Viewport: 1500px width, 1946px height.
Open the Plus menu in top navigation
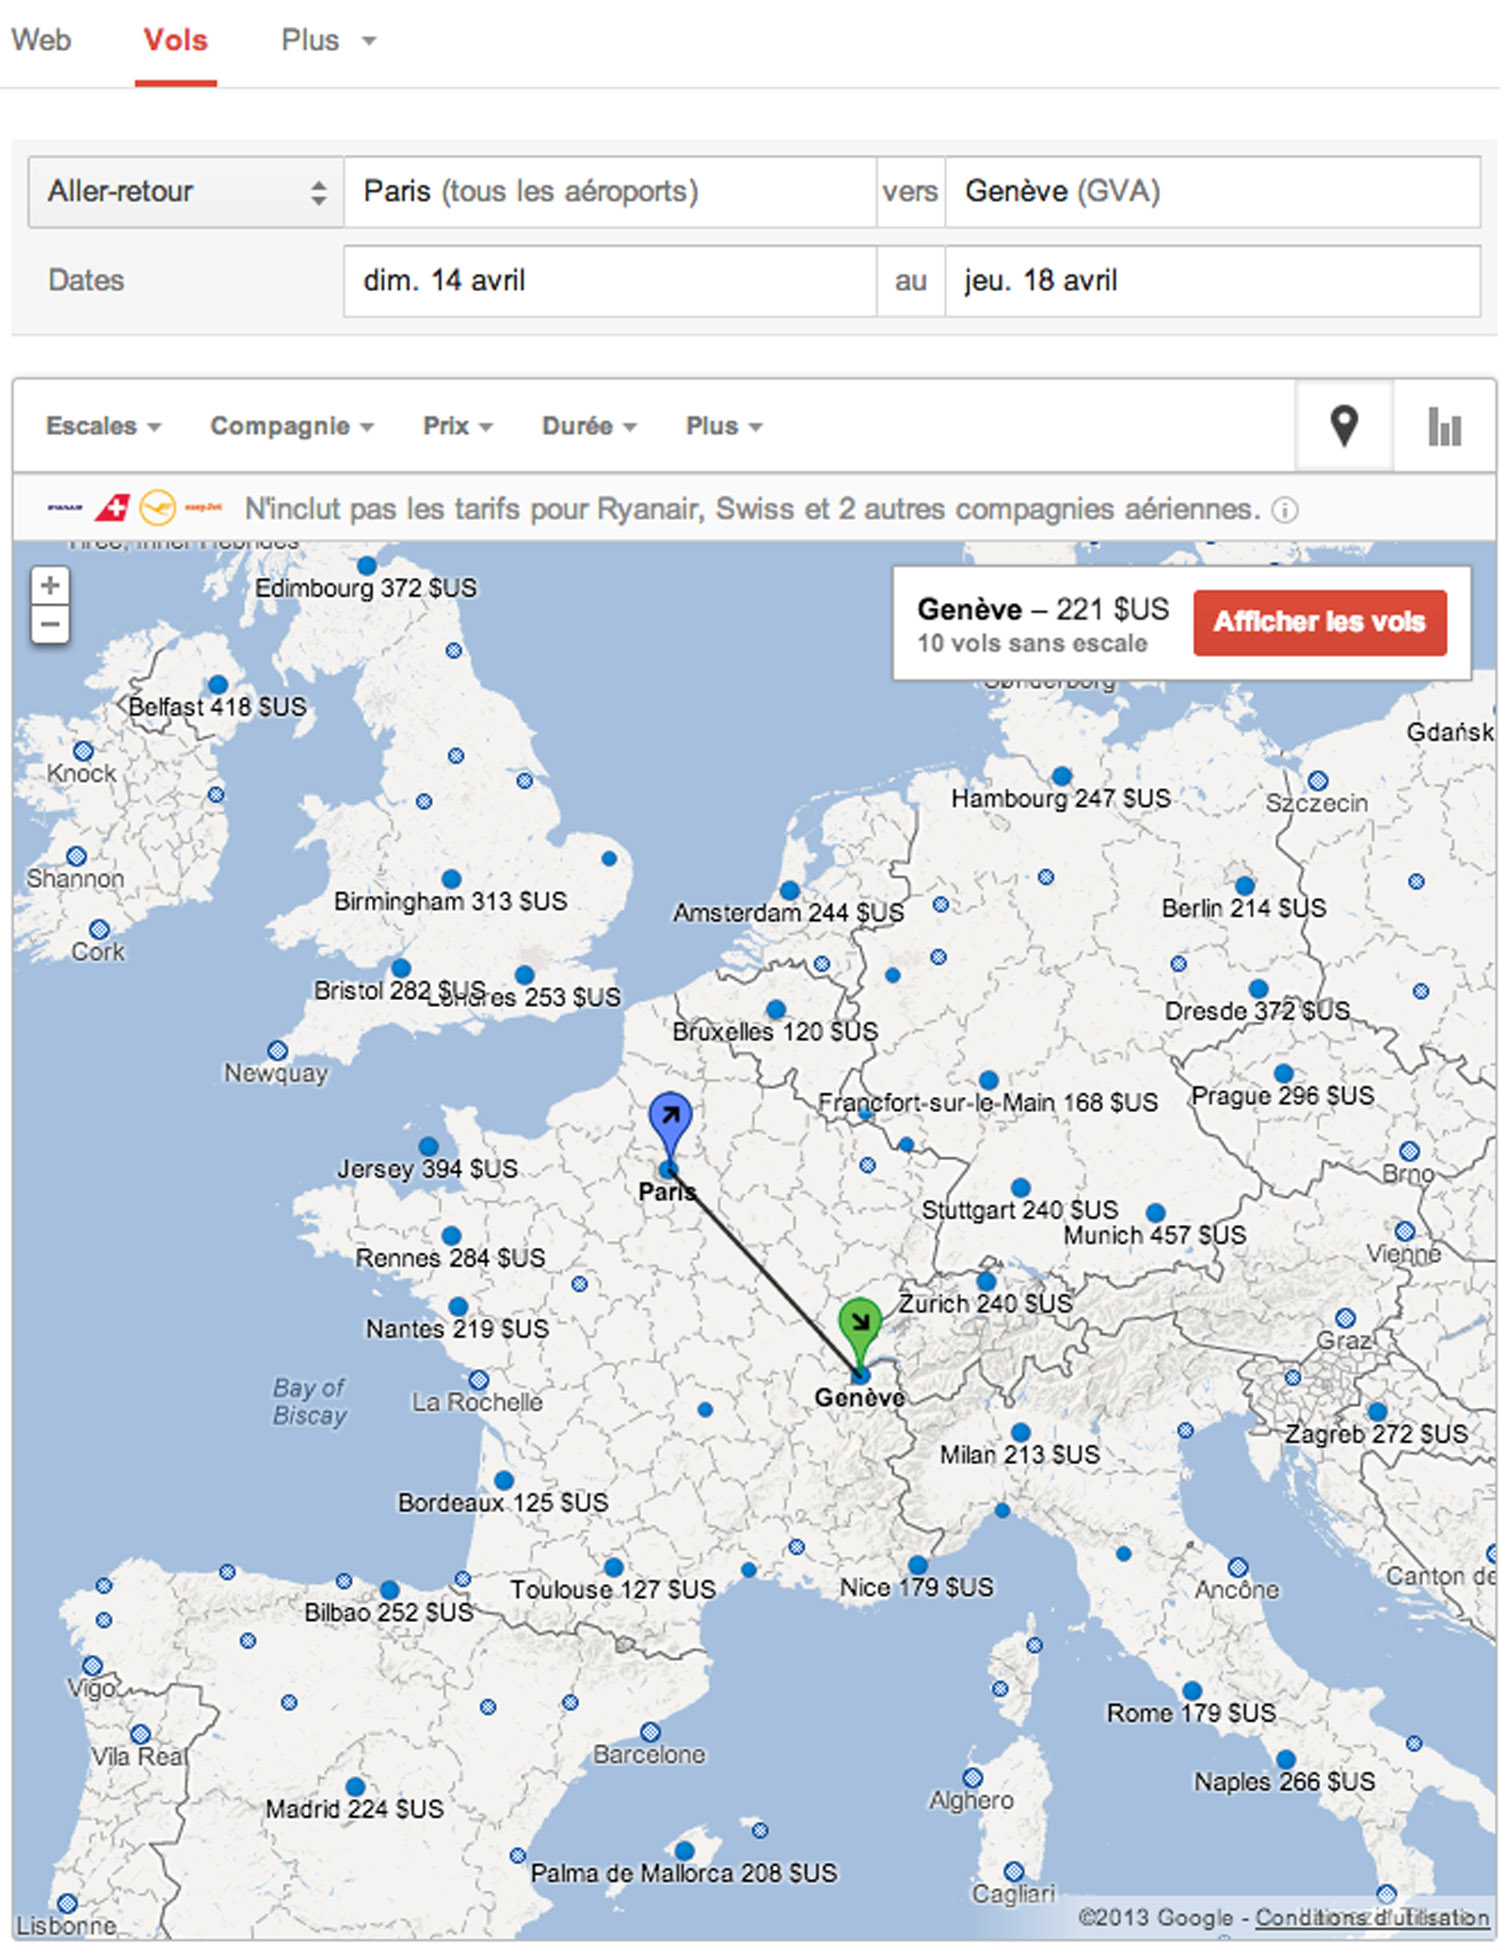(327, 40)
